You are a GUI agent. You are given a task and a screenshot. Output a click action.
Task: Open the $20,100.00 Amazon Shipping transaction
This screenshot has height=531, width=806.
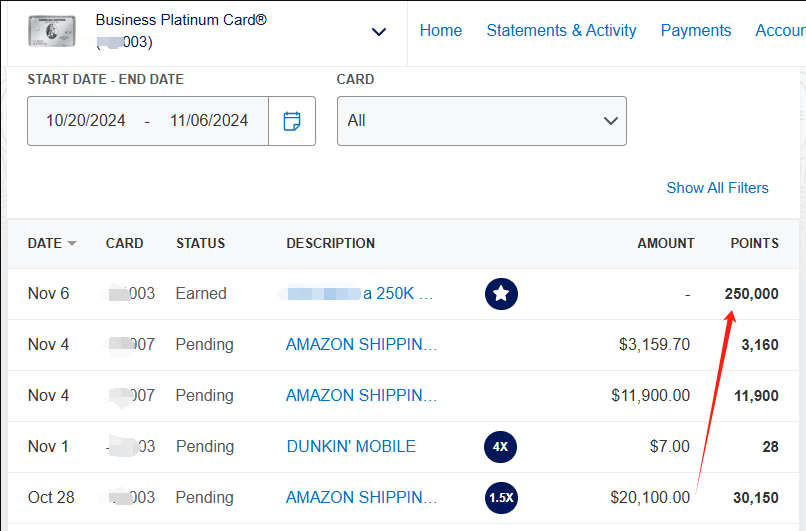[x=361, y=498]
